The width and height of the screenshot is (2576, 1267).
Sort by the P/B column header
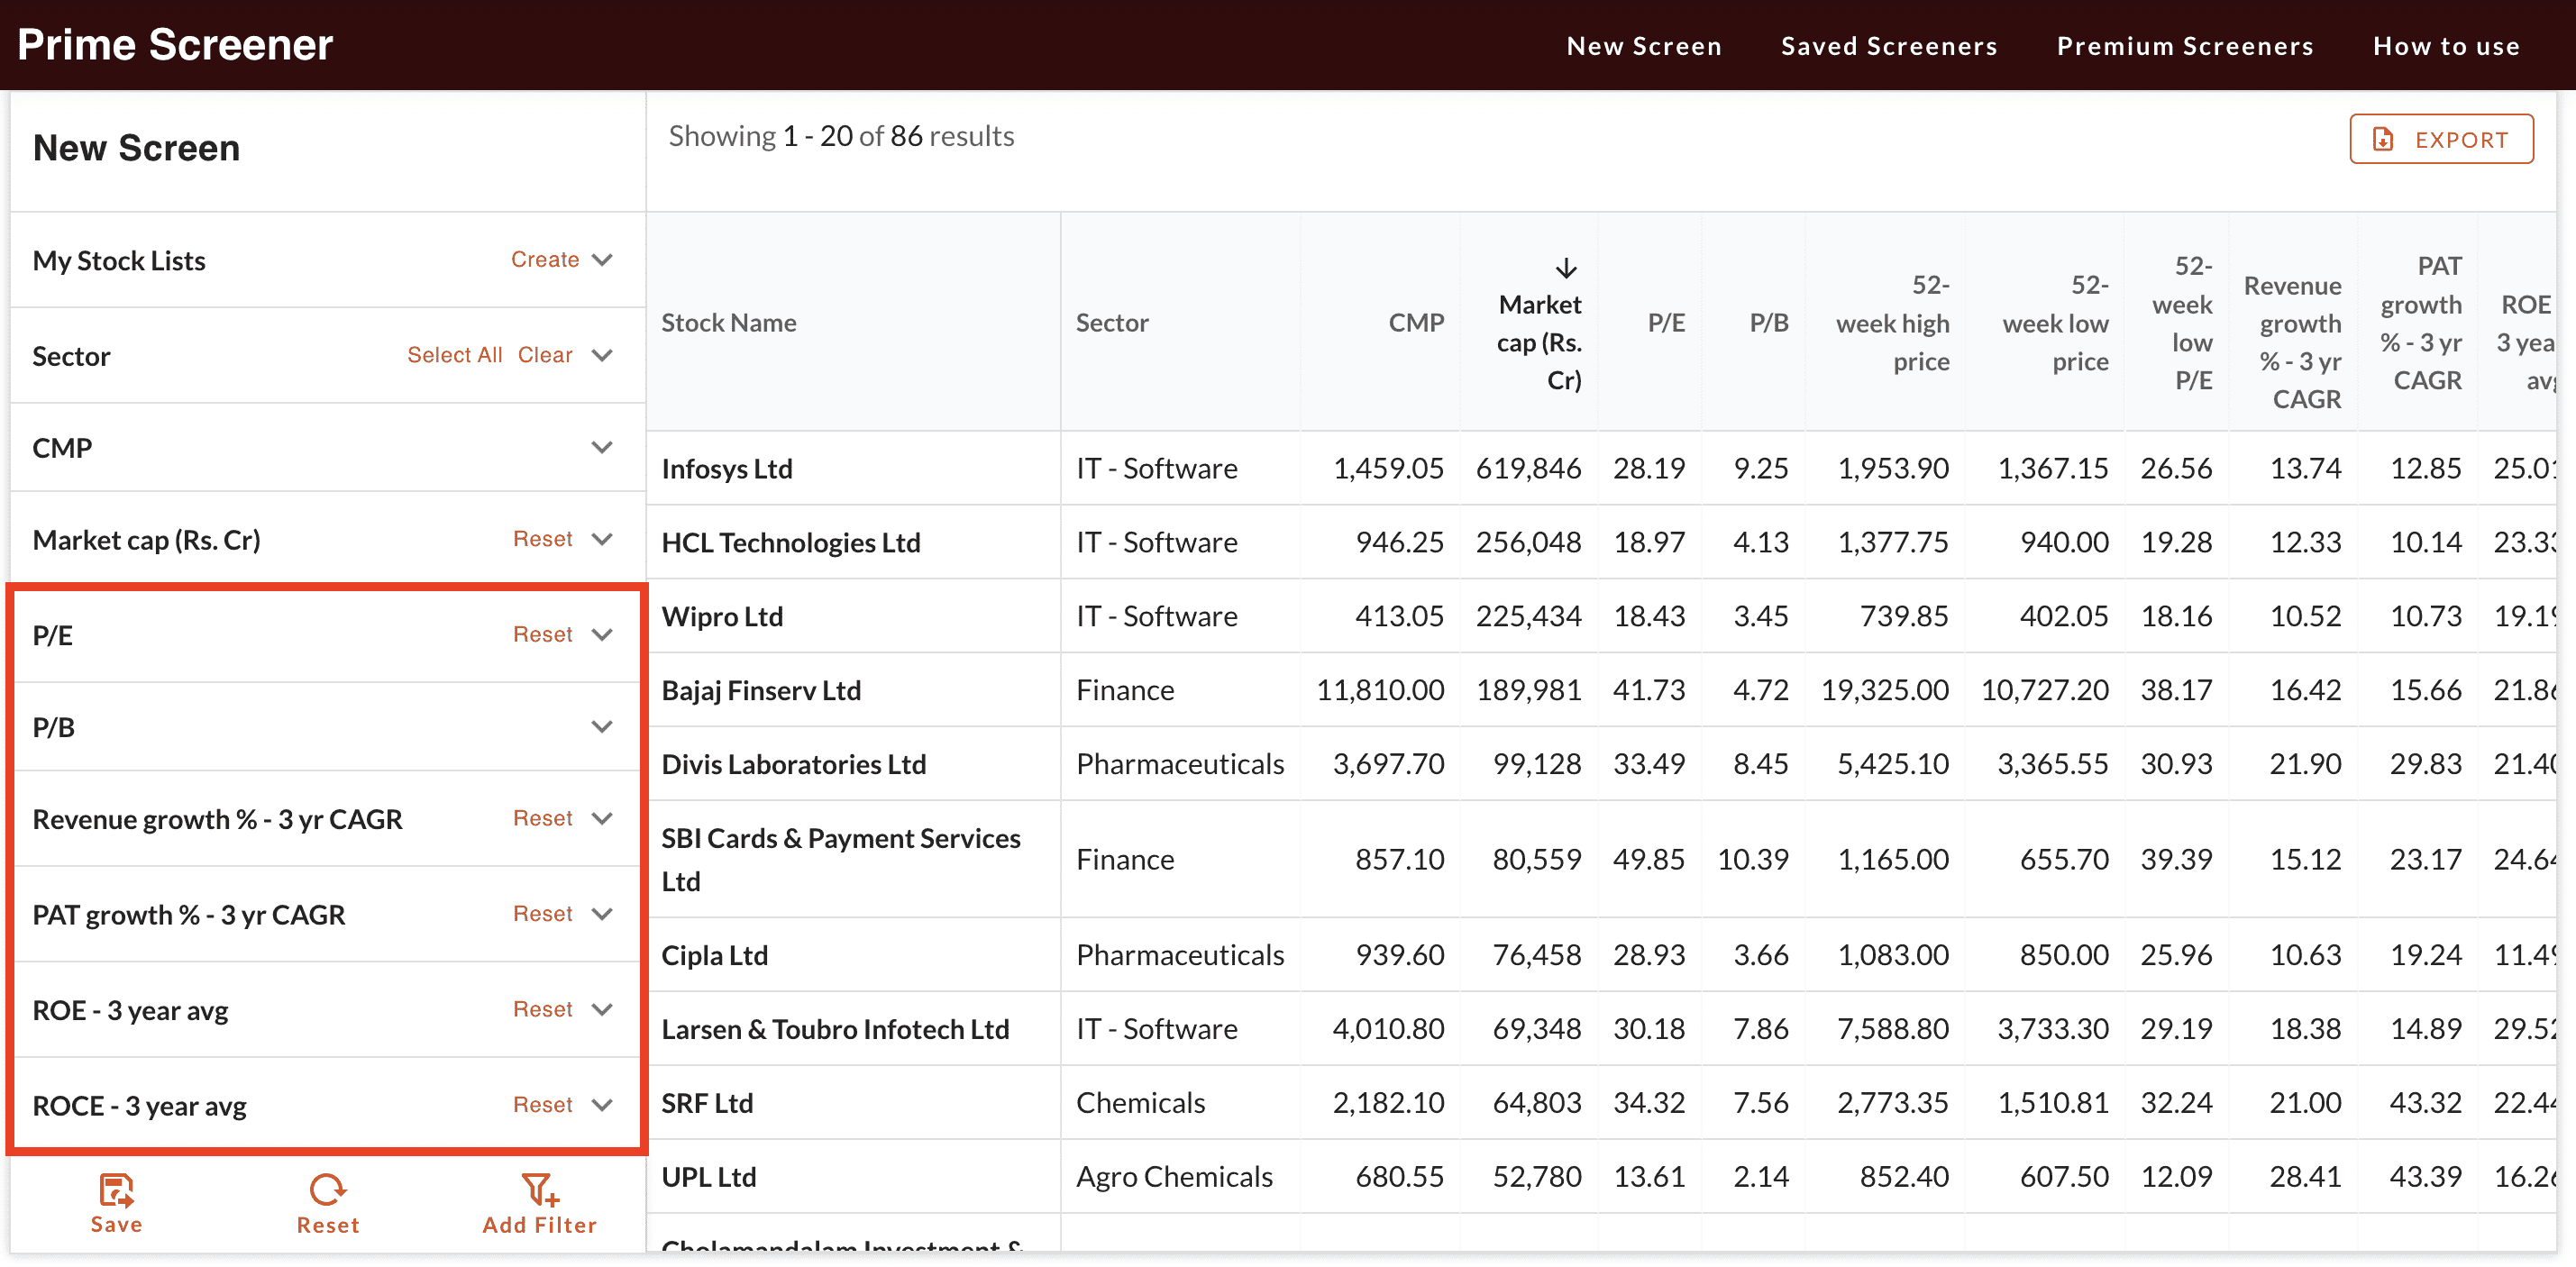pos(1769,322)
